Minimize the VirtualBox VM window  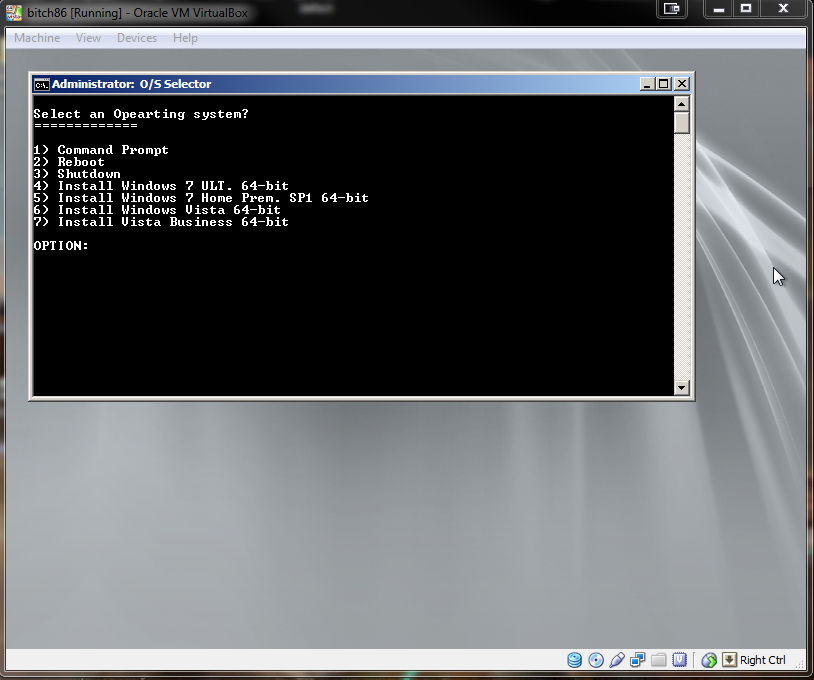pos(719,9)
